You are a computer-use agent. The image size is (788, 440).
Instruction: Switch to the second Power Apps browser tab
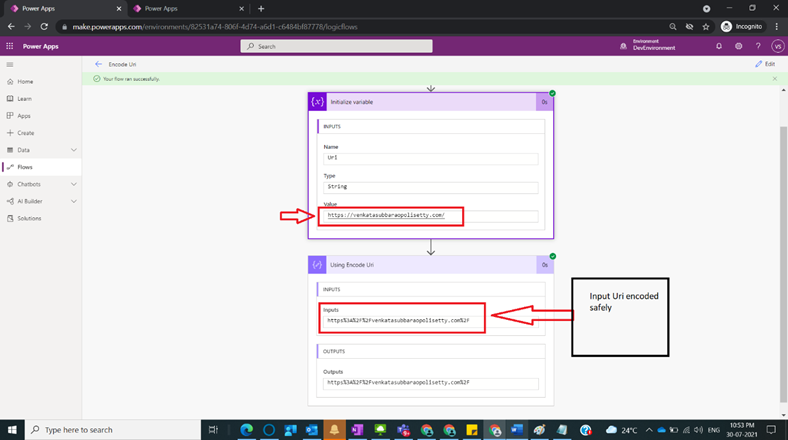tap(187, 9)
